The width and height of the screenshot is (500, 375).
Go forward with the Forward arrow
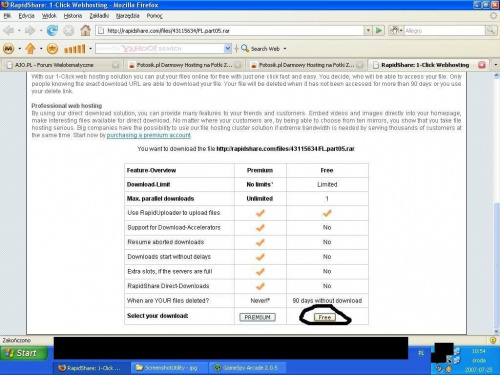tap(30, 31)
